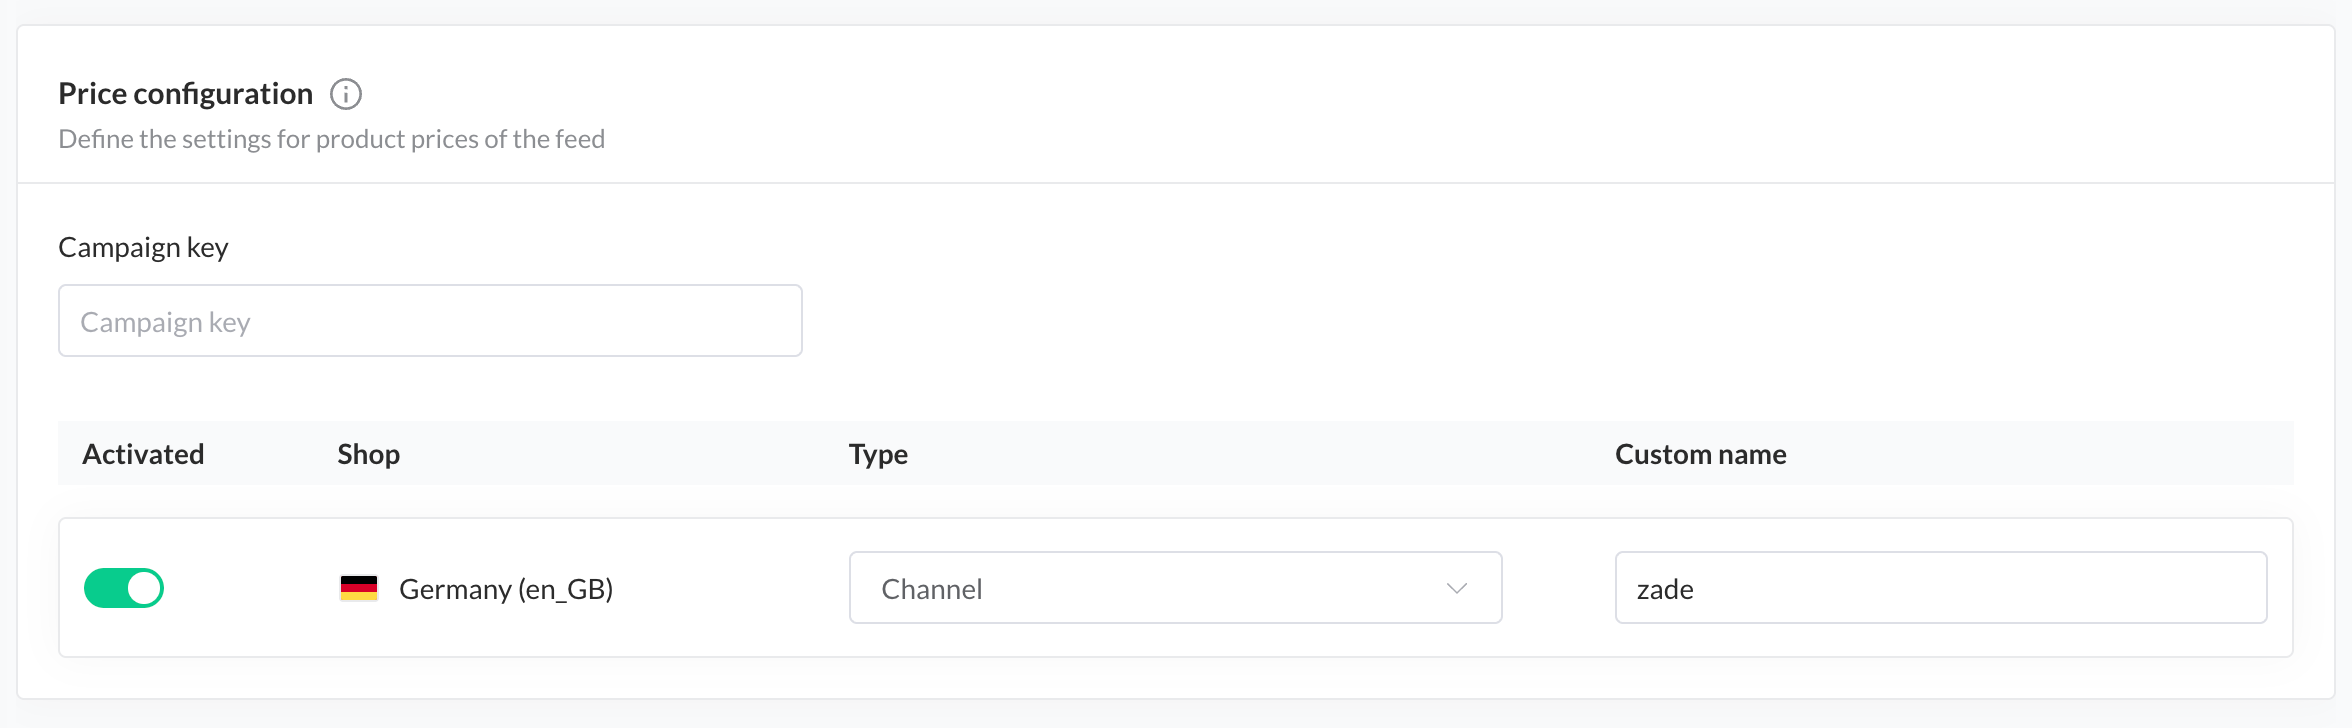This screenshot has width=2352, height=728.
Task: Click the "Shop" column header
Action: [x=368, y=454]
